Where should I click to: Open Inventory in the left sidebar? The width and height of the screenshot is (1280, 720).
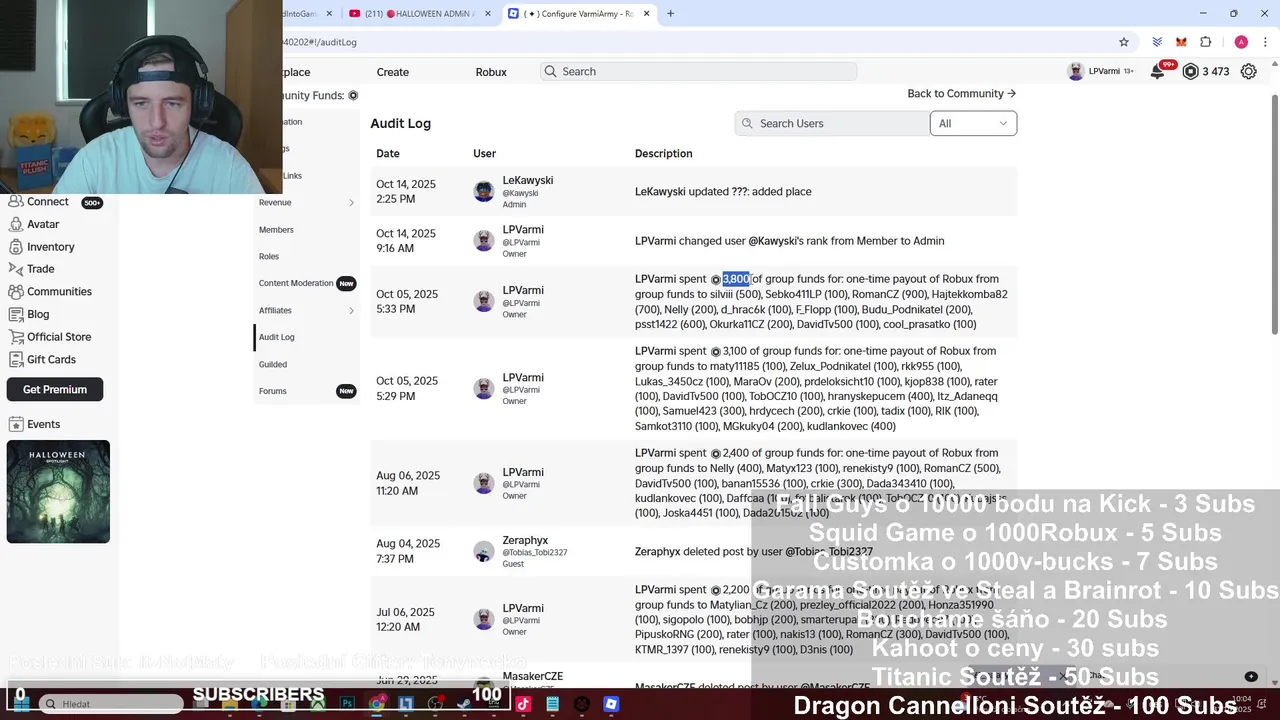coord(50,247)
